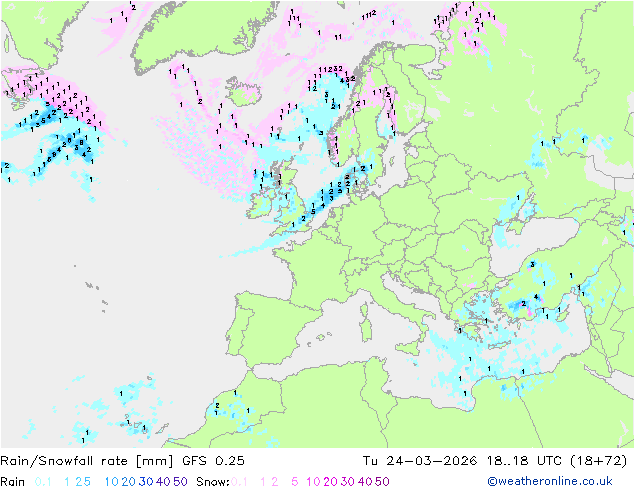Click rain legend value 20
Viewport: 634px width, 490px height.
point(129,482)
